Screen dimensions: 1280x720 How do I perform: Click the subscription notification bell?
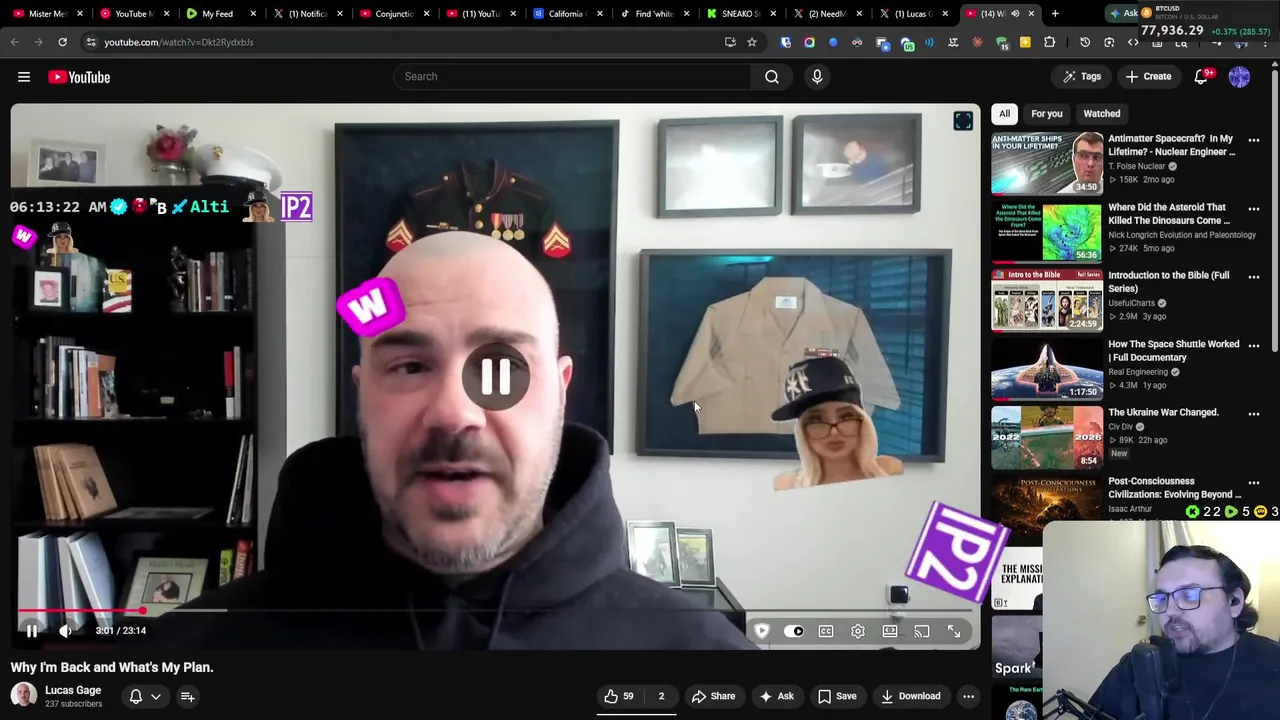136,696
